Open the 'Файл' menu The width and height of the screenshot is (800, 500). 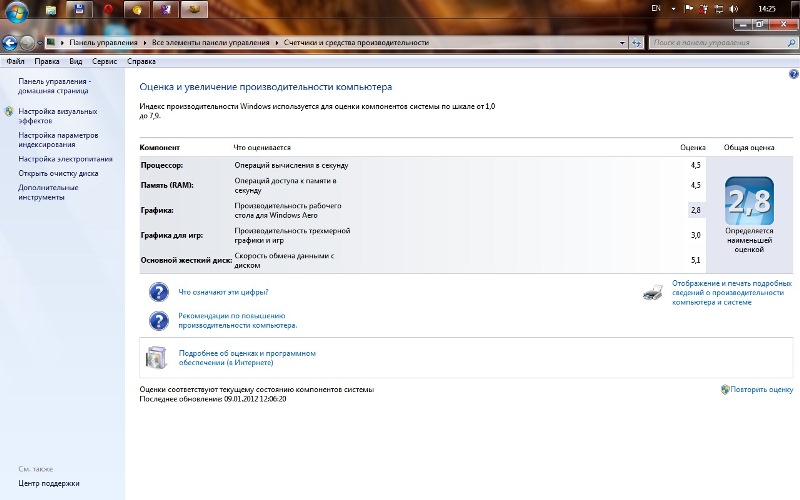15,61
